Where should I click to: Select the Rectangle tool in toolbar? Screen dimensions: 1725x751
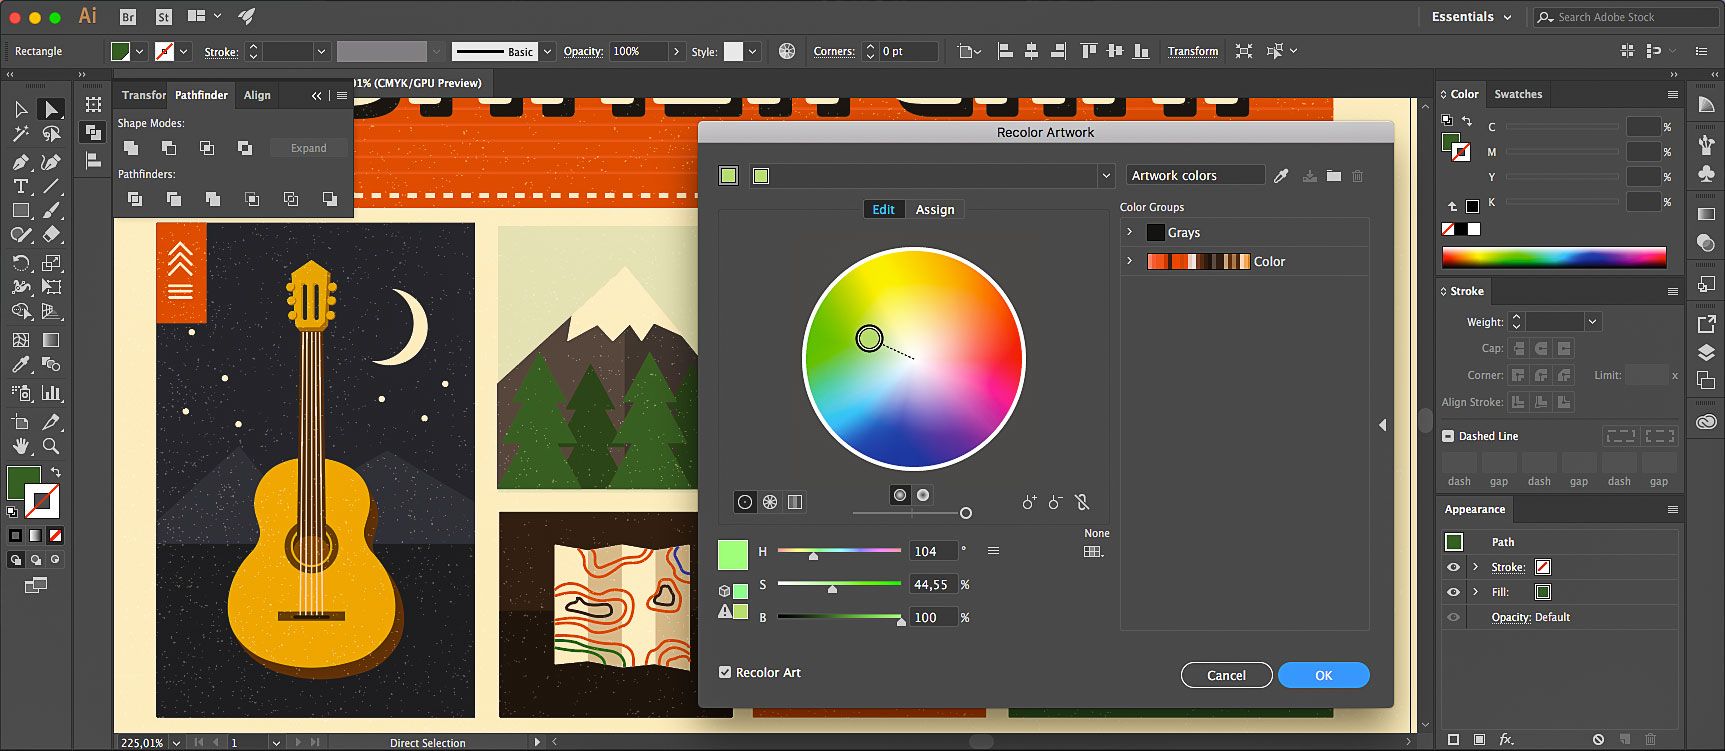[x=20, y=211]
